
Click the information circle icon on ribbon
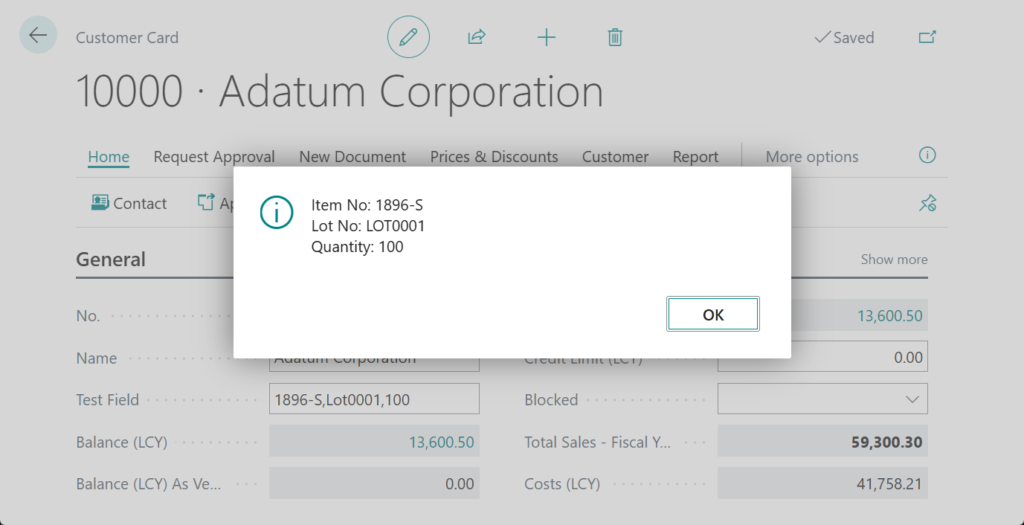point(927,155)
